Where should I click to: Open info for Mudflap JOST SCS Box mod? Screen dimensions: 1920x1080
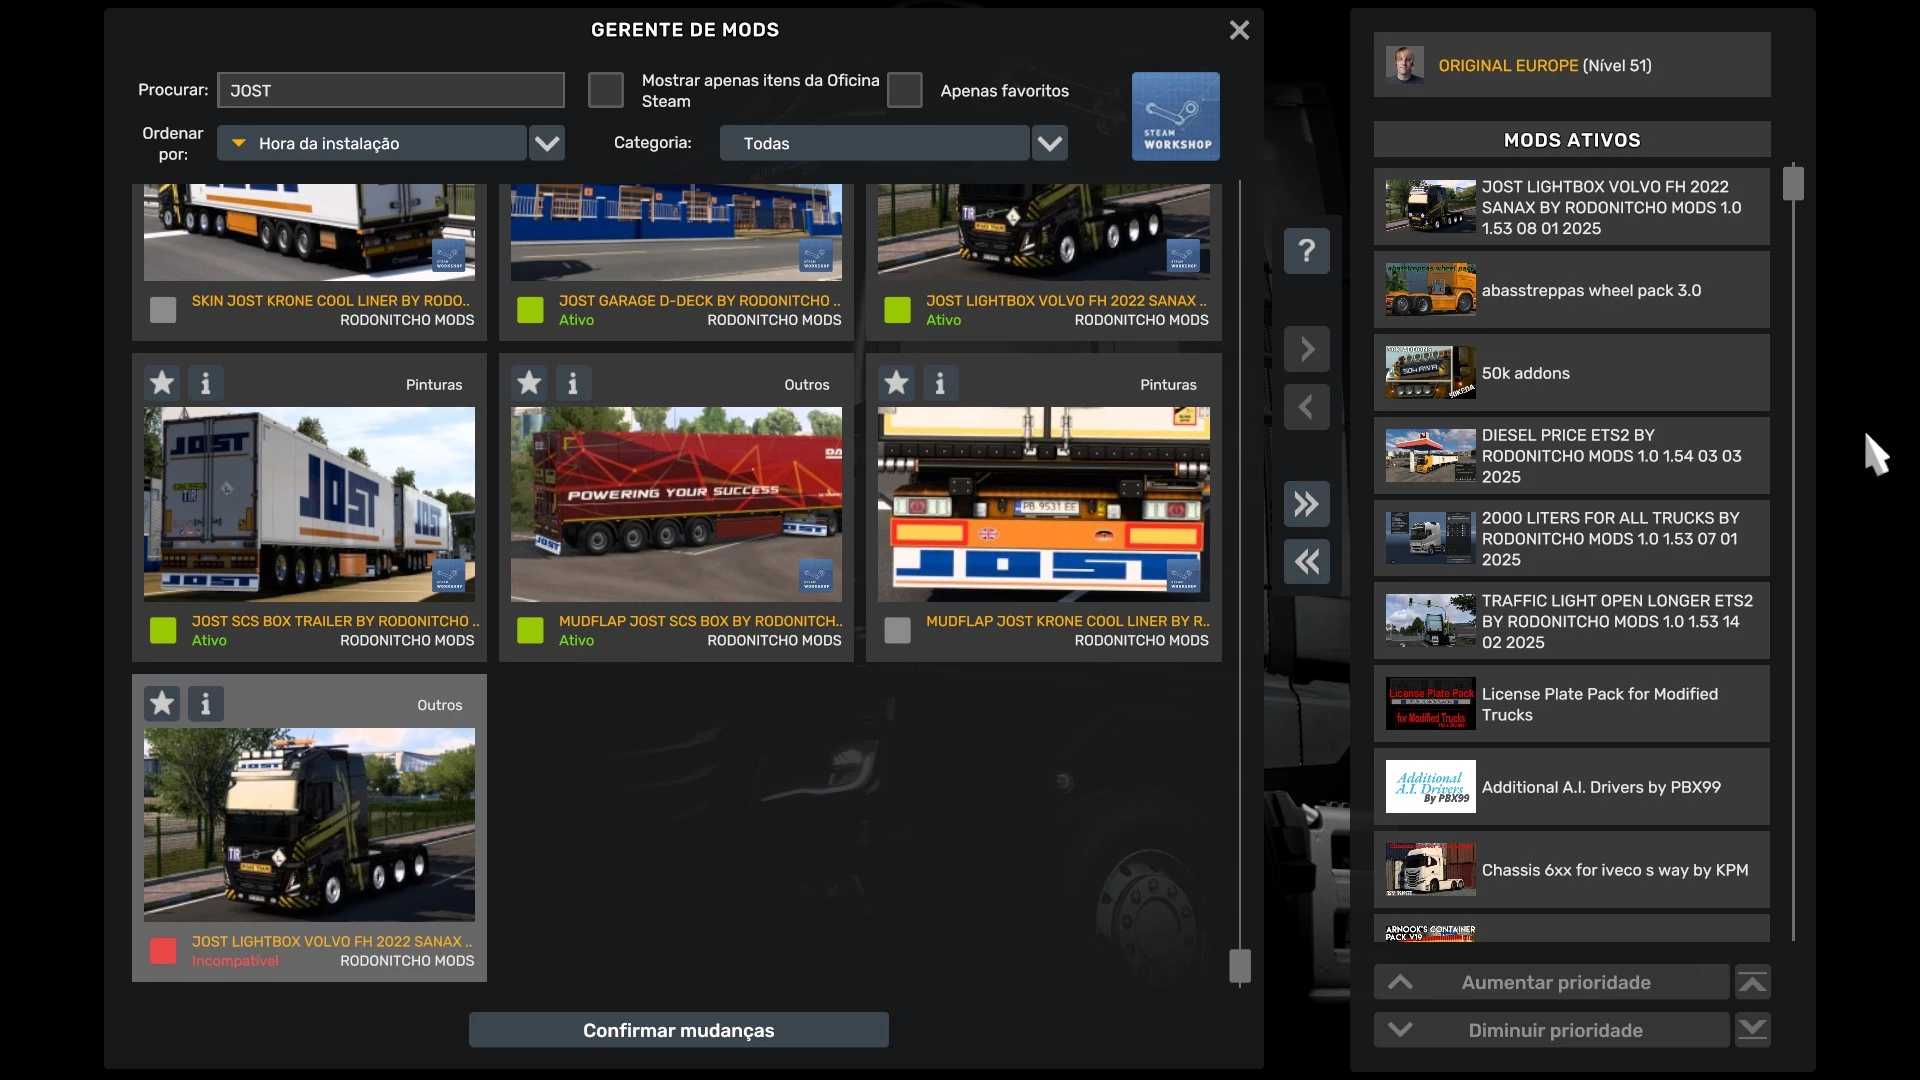573,383
